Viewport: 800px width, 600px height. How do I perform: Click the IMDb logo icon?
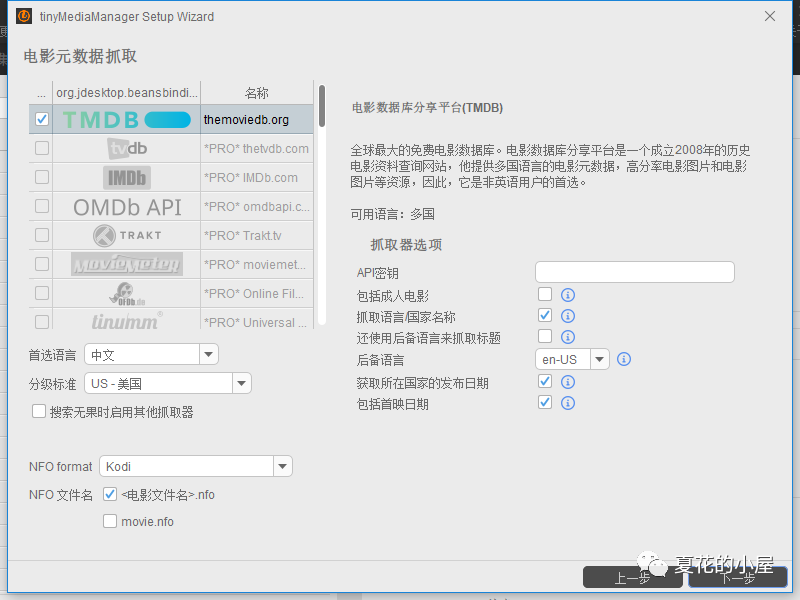(126, 177)
